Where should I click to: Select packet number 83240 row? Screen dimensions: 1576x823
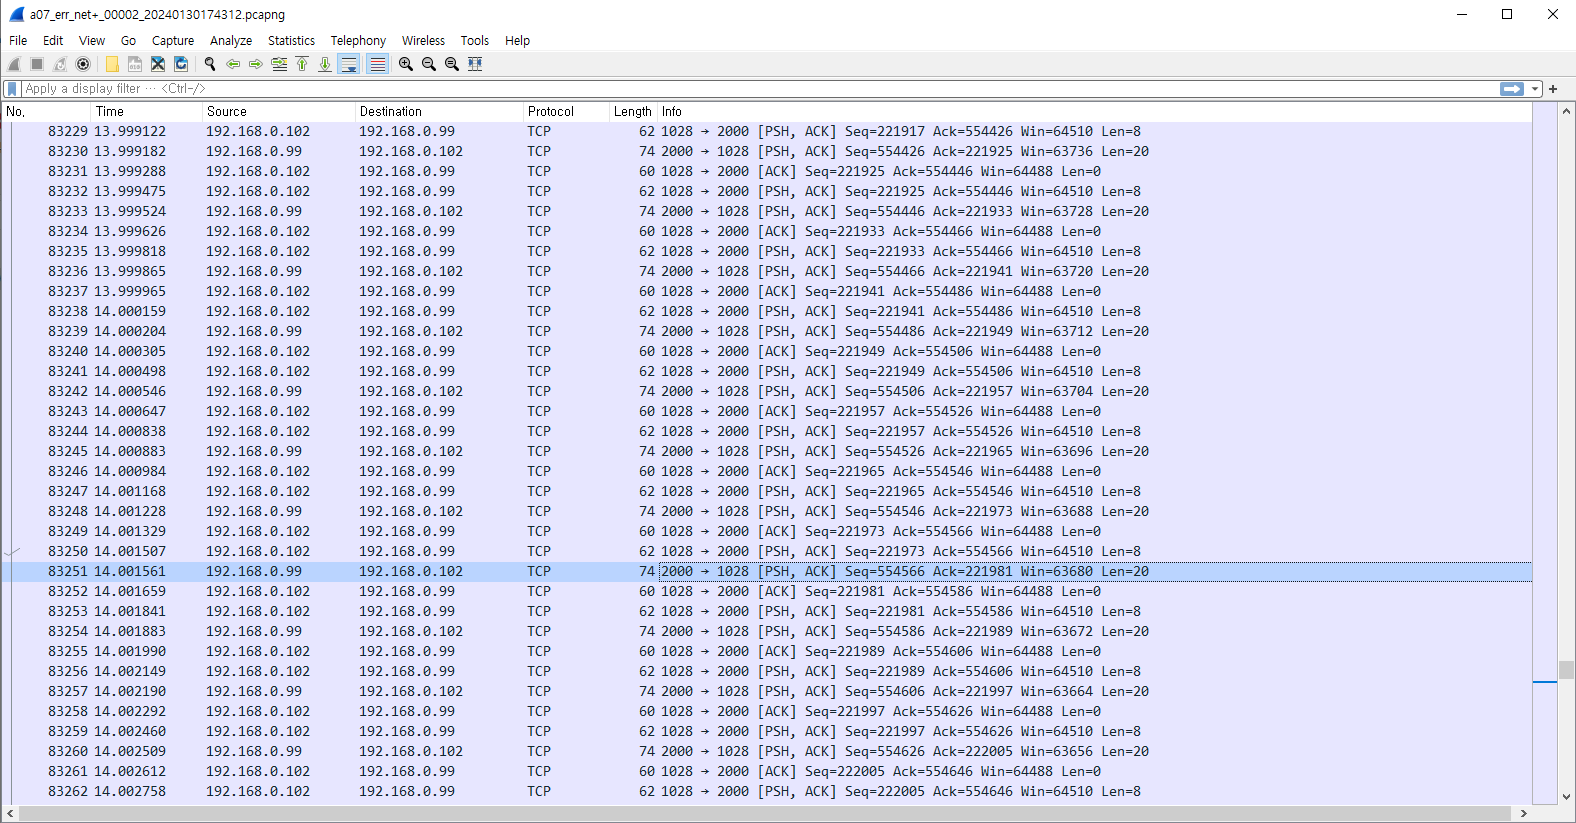click(x=767, y=351)
